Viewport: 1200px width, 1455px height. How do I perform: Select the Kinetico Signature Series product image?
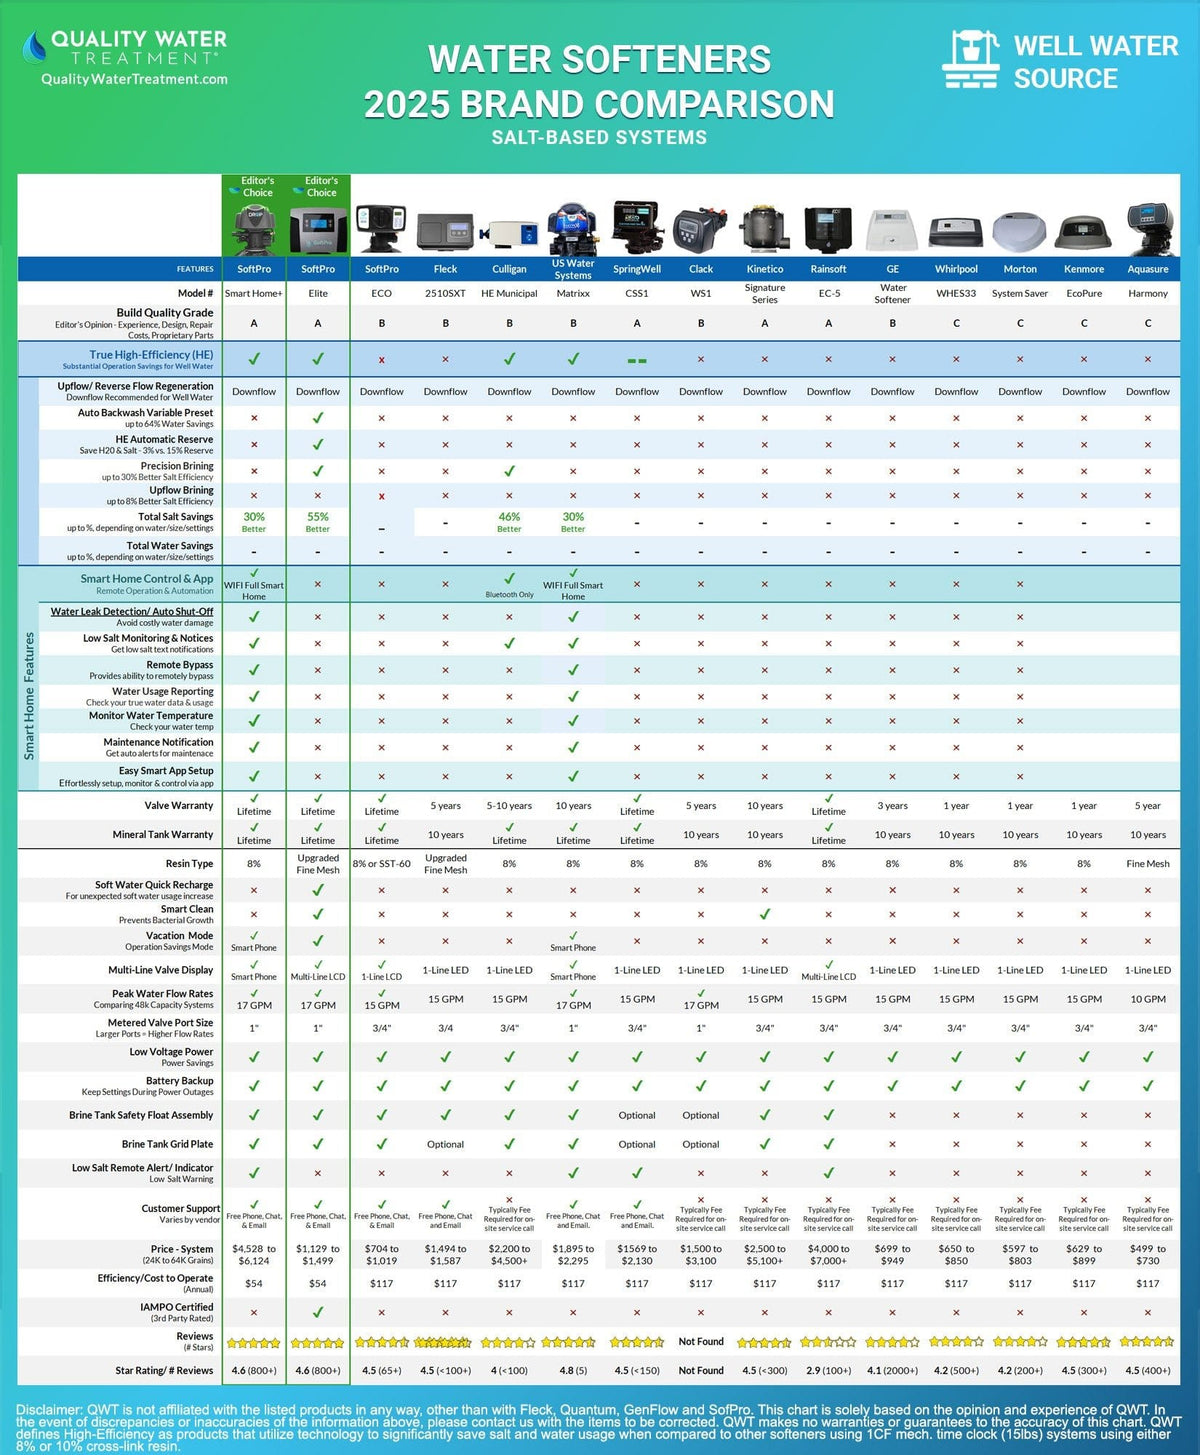tap(765, 229)
